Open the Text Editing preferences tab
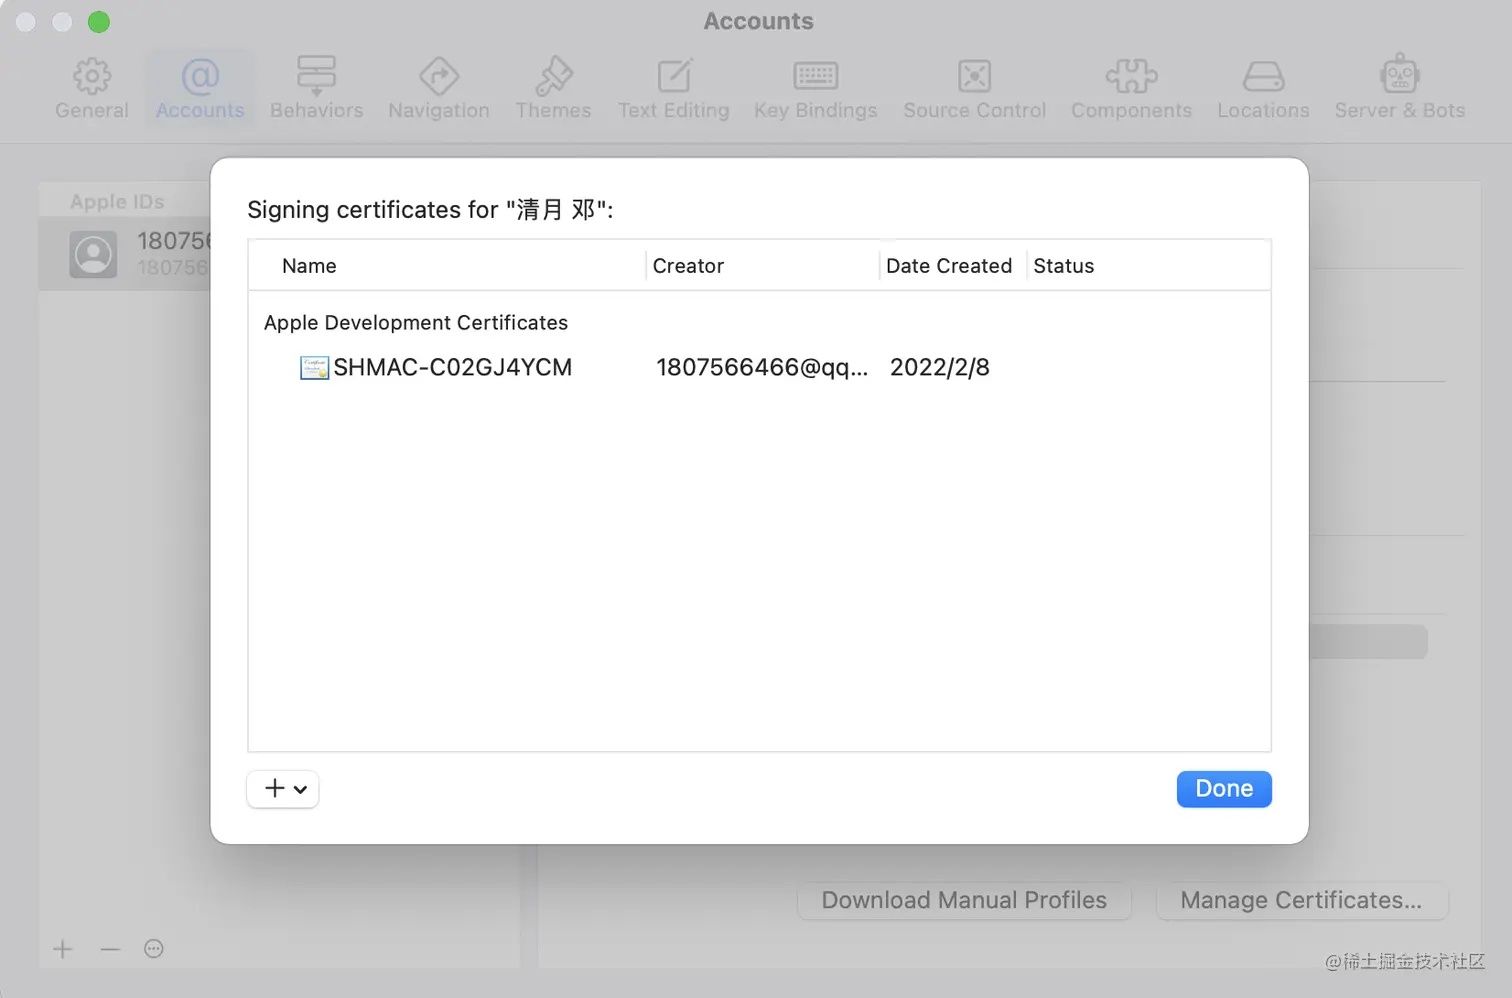Image resolution: width=1512 pixels, height=998 pixels. point(673,89)
